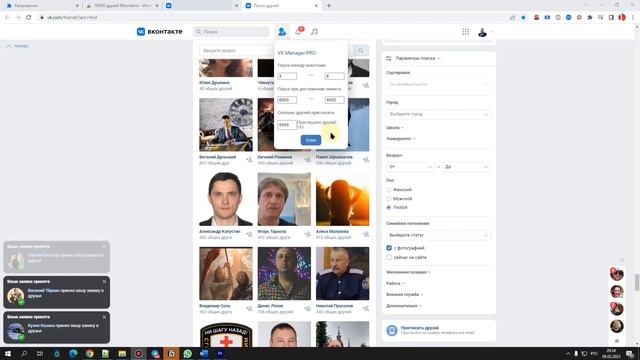This screenshot has height=360, width=640.
Task: Switch to the first browser tab
Action: click(41, 6)
